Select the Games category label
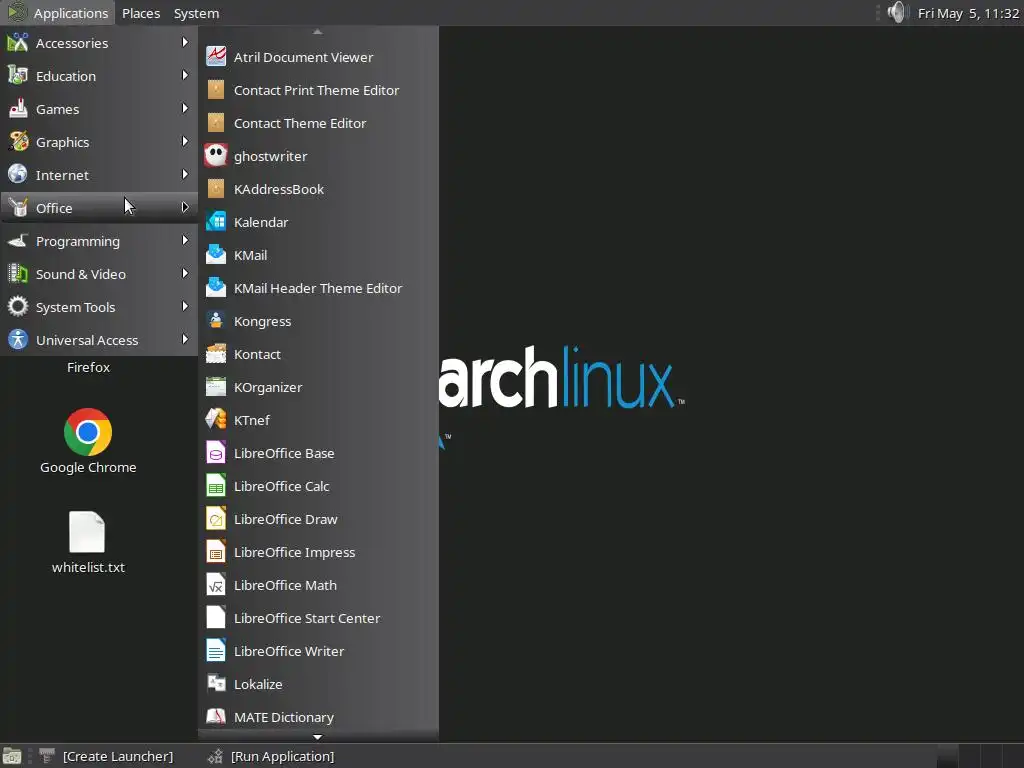This screenshot has height=768, width=1024. point(57,109)
